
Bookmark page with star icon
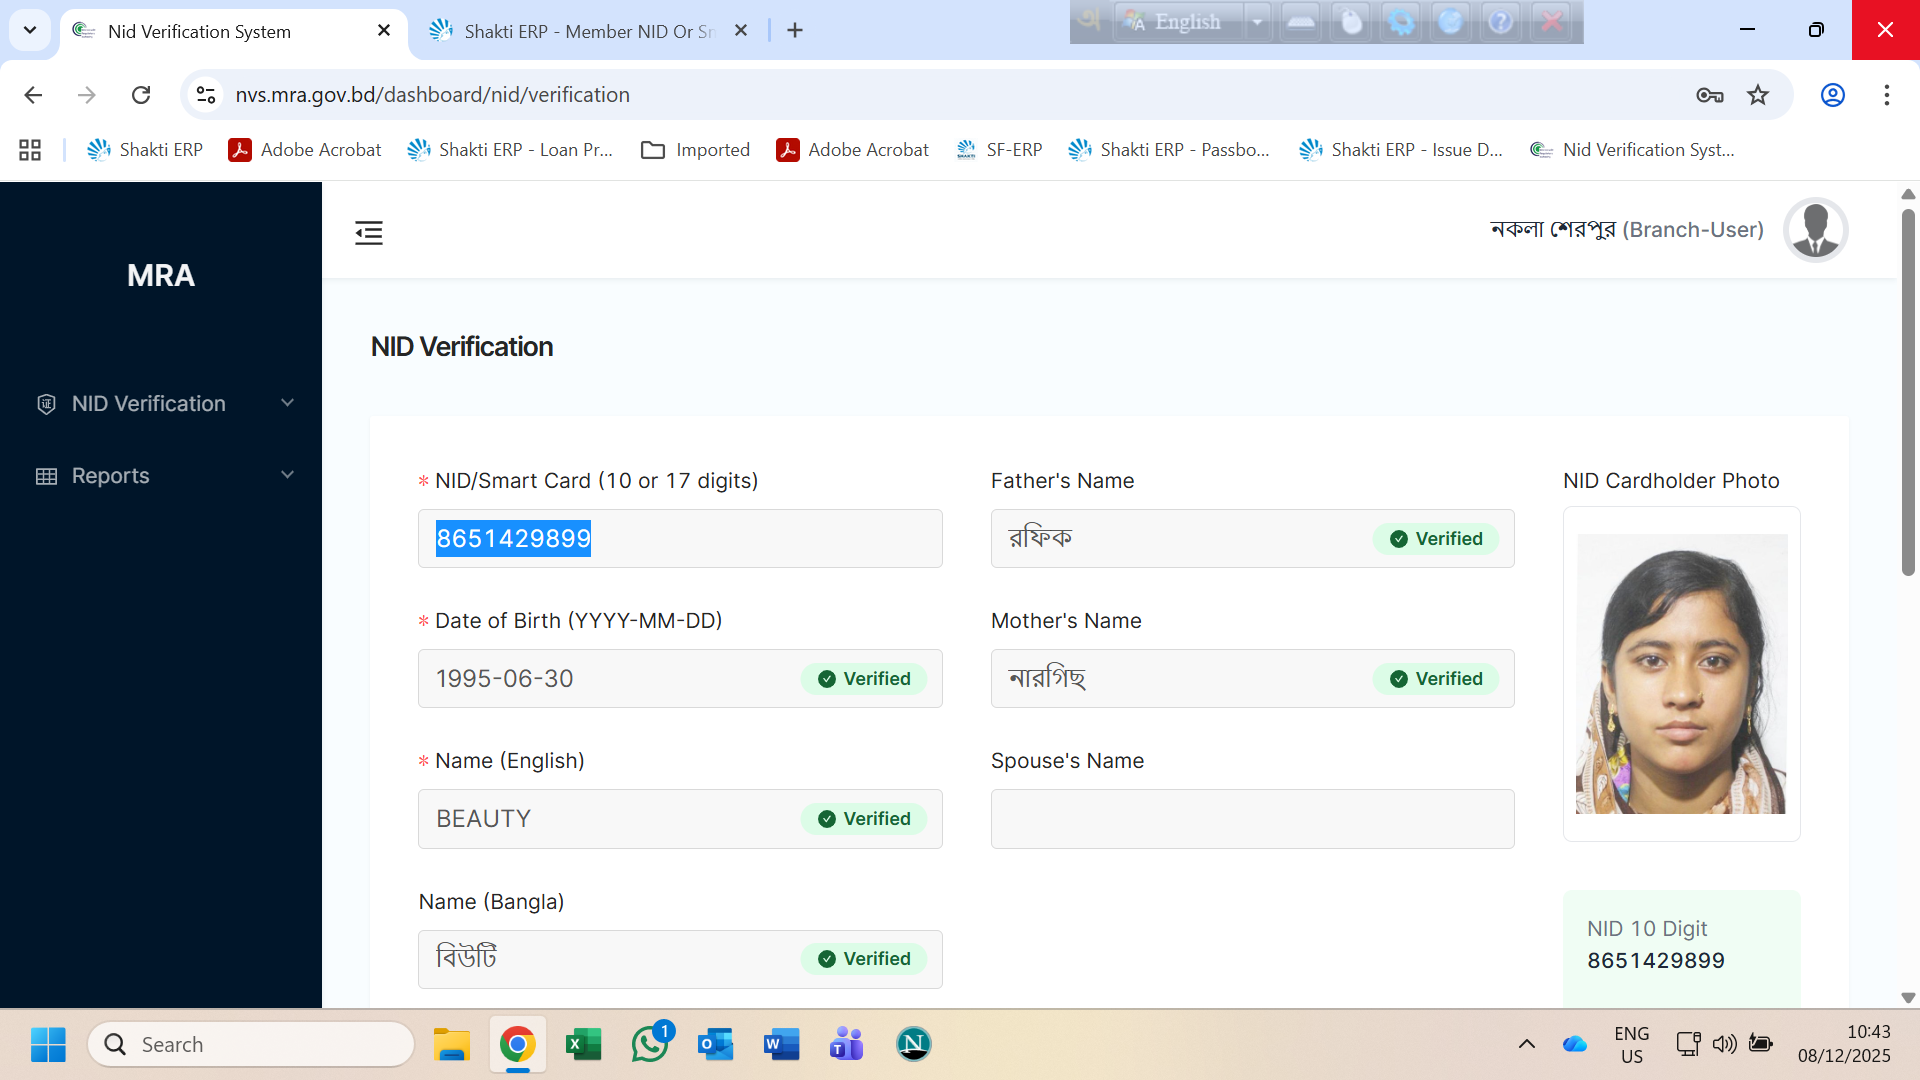click(x=1758, y=95)
